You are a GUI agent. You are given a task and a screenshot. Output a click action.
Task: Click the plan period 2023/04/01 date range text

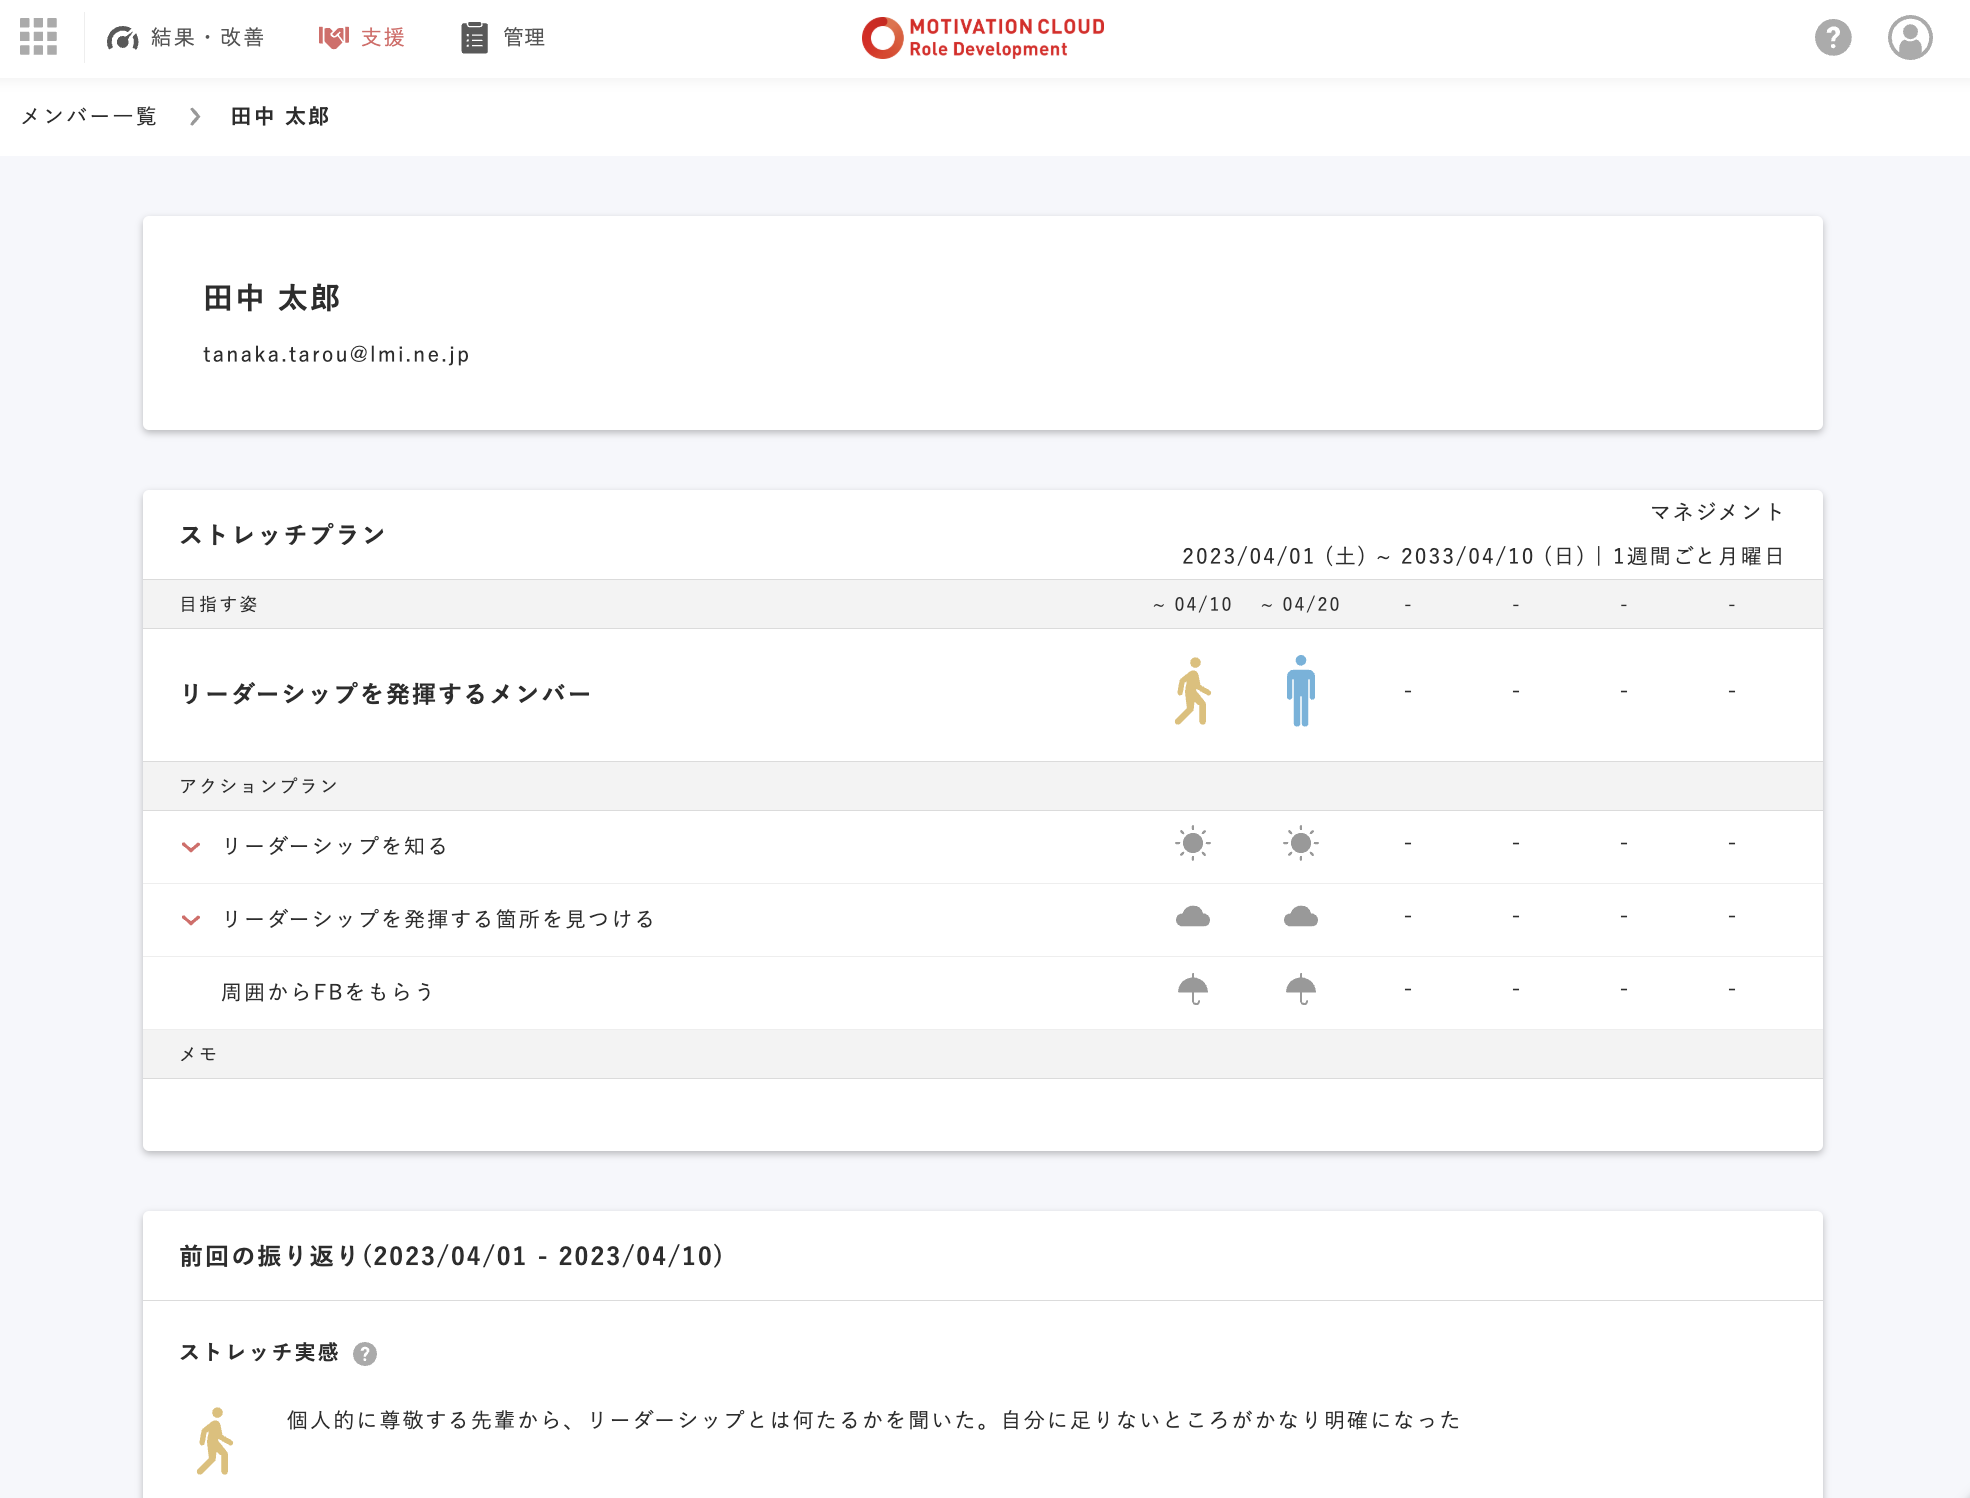click(x=1483, y=556)
